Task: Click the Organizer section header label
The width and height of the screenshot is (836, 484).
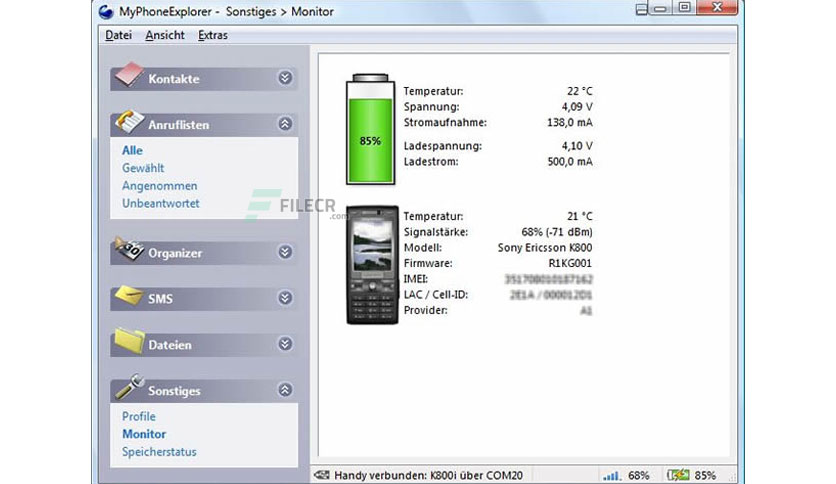Action: 175,253
